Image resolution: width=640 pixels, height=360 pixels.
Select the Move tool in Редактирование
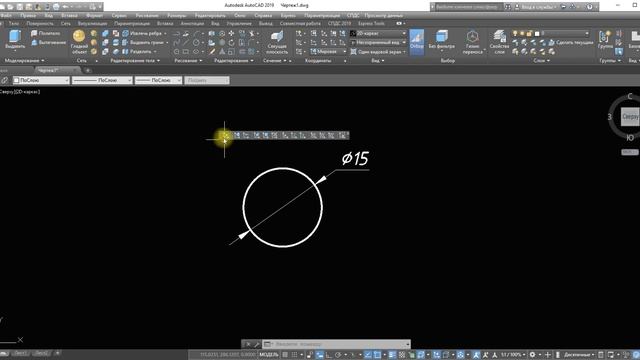tap(231, 33)
